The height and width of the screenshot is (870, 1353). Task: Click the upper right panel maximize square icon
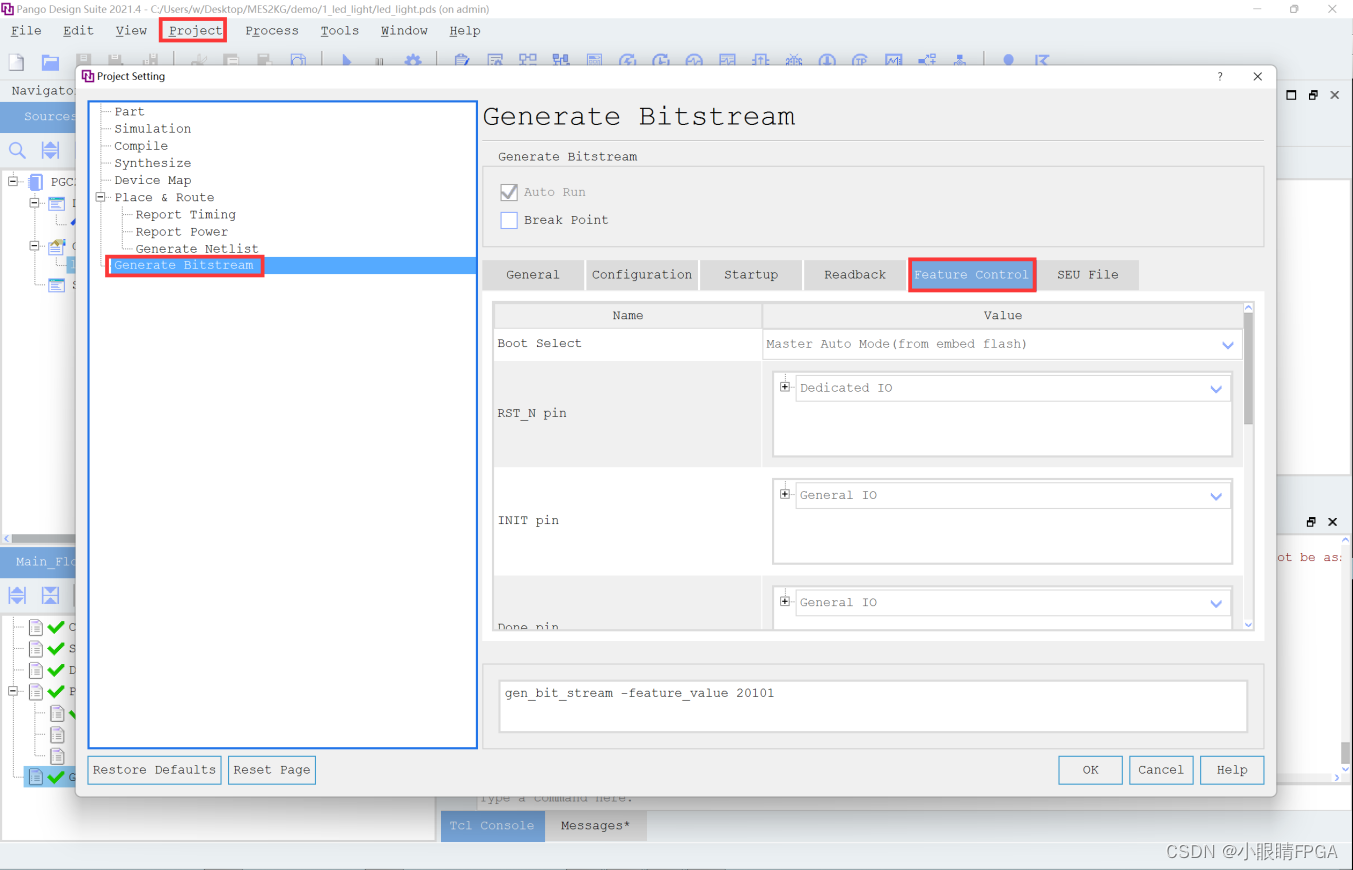click(1291, 95)
